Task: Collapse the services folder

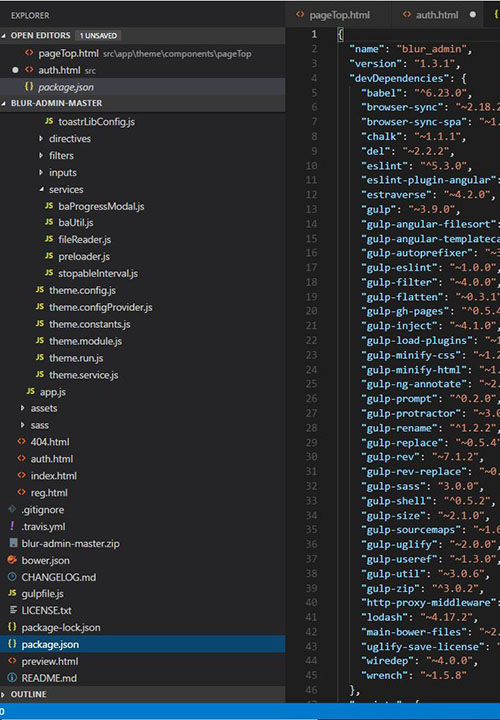Action: [41, 189]
